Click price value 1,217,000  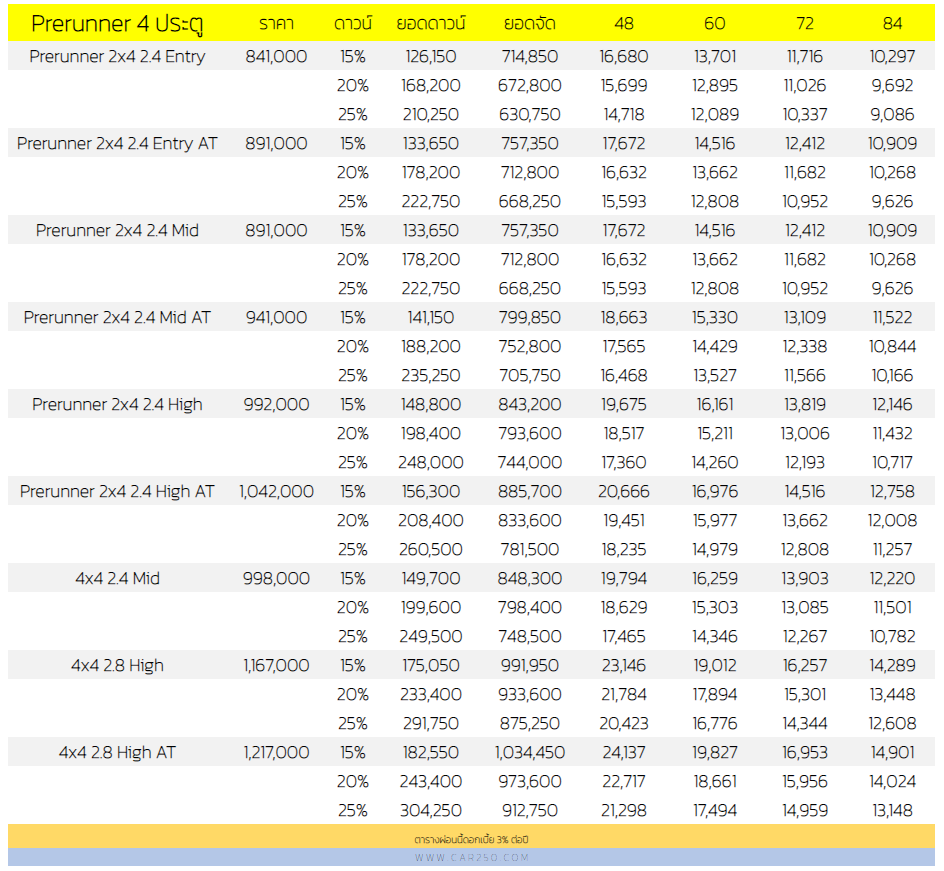tap(276, 752)
